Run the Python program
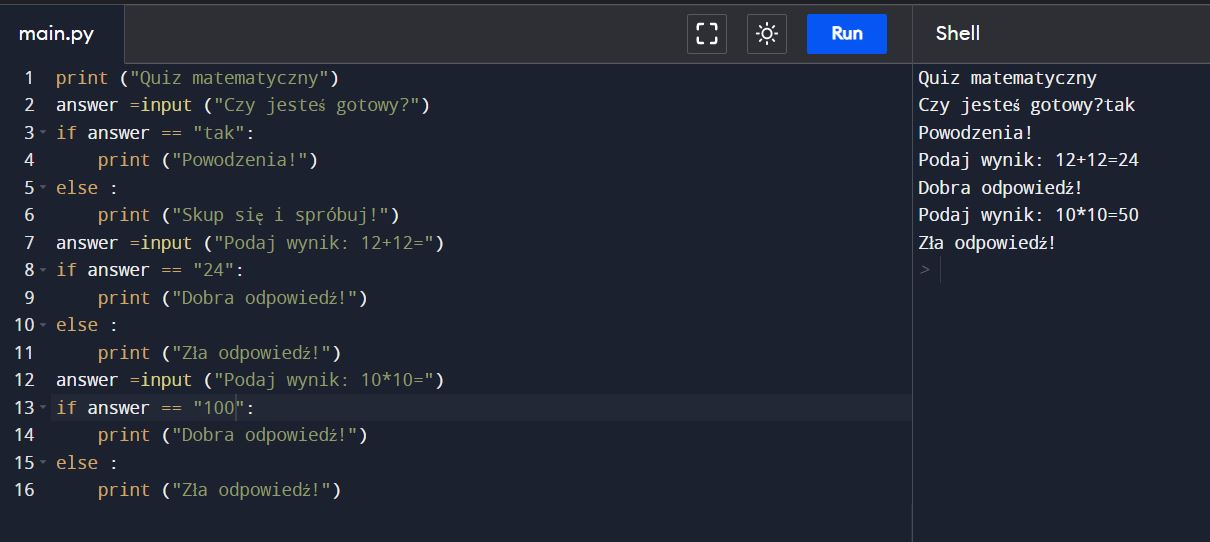Image resolution: width=1210 pixels, height=542 pixels. click(847, 34)
